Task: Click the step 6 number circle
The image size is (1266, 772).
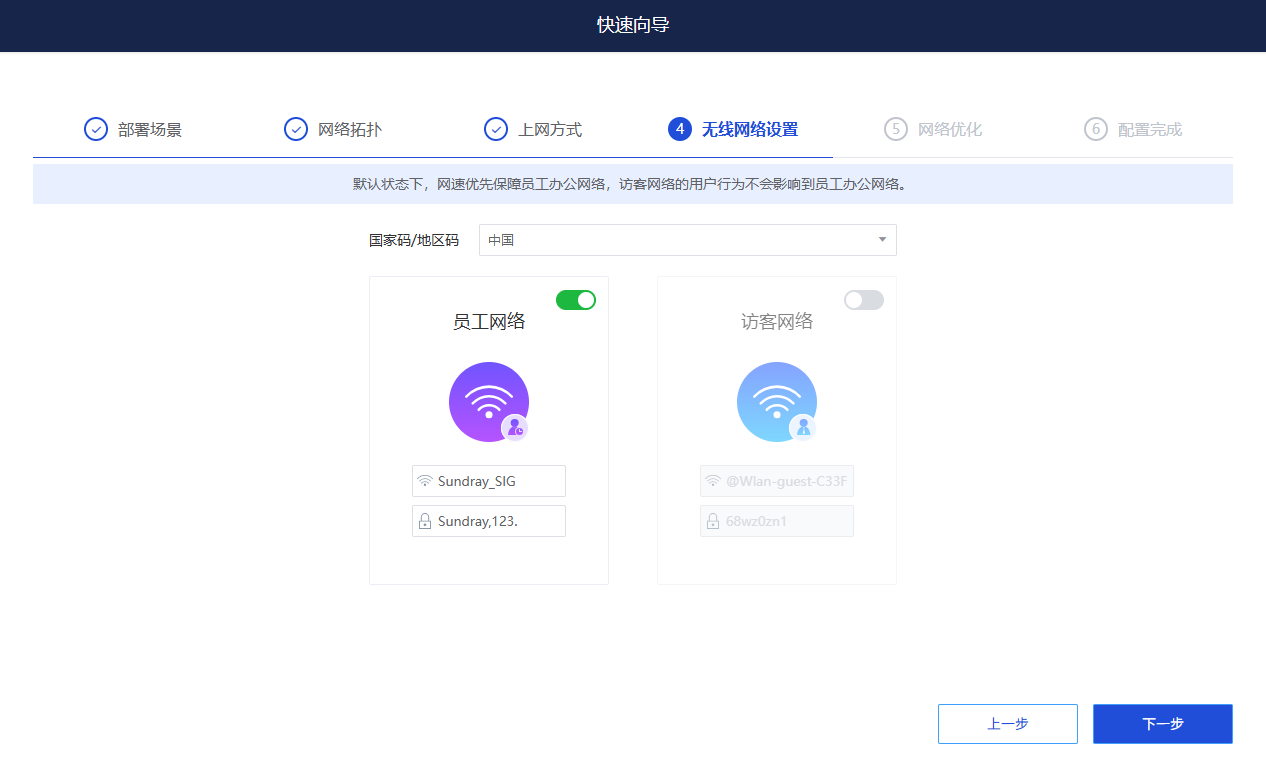Action: [1096, 129]
